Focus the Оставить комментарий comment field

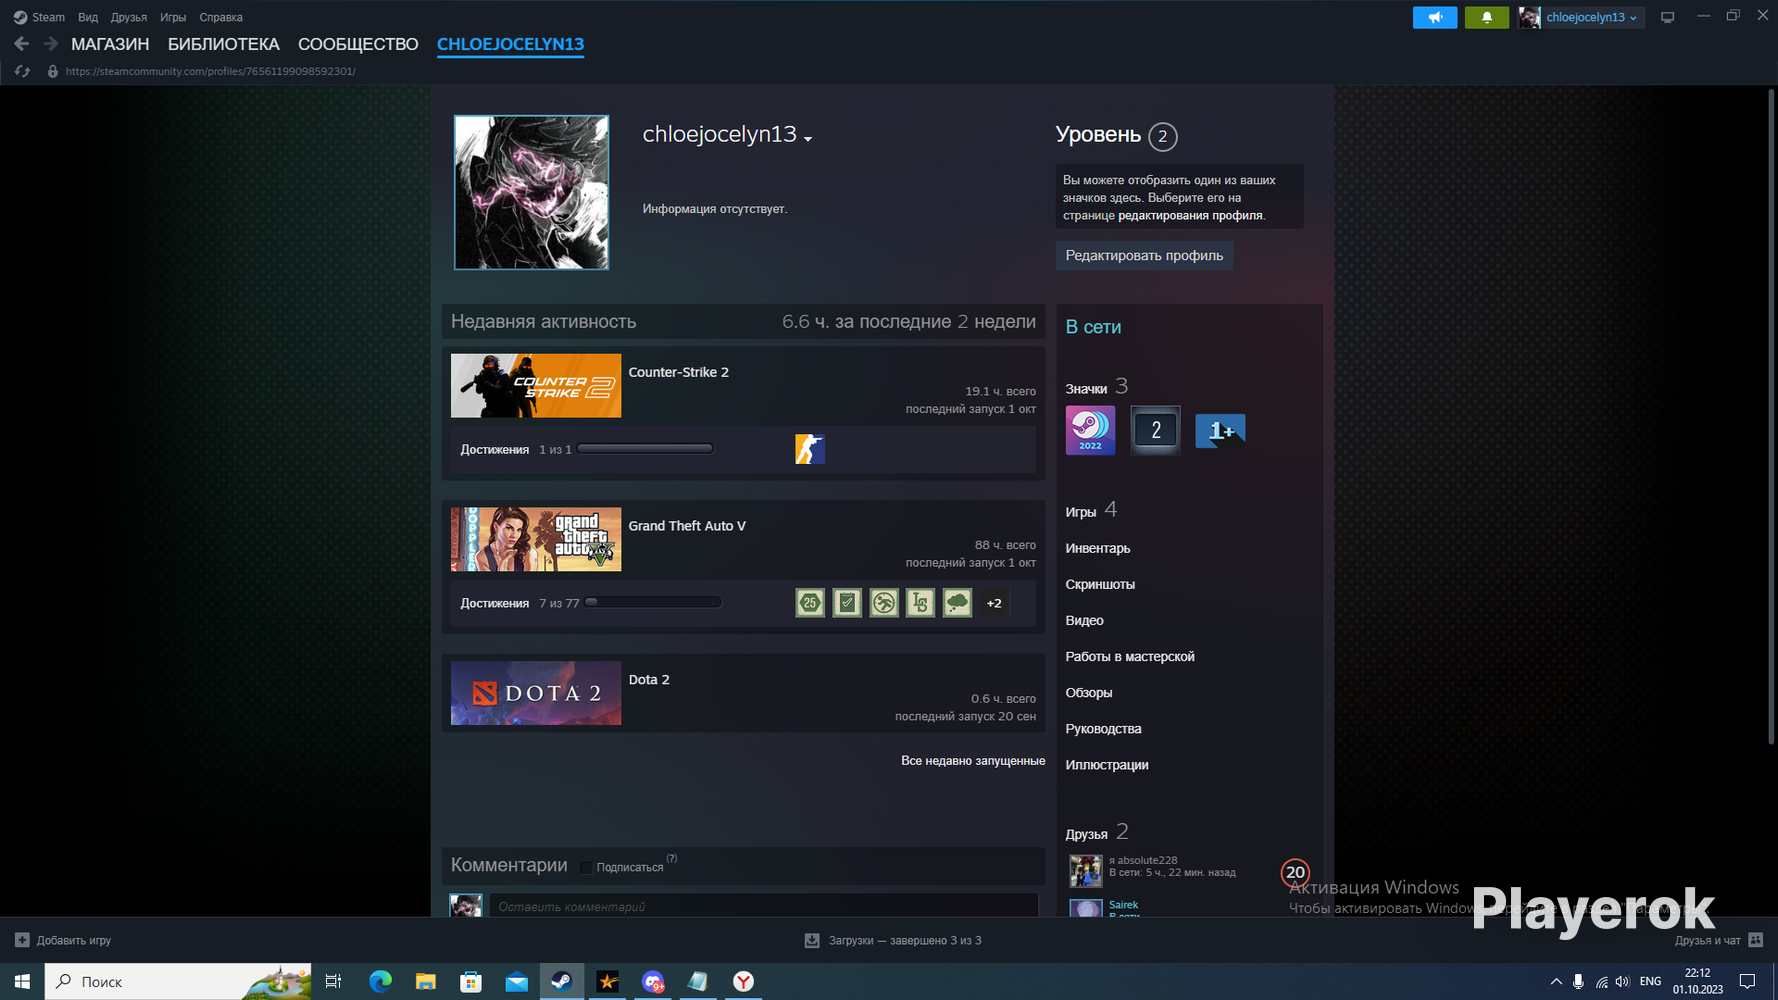click(x=763, y=906)
